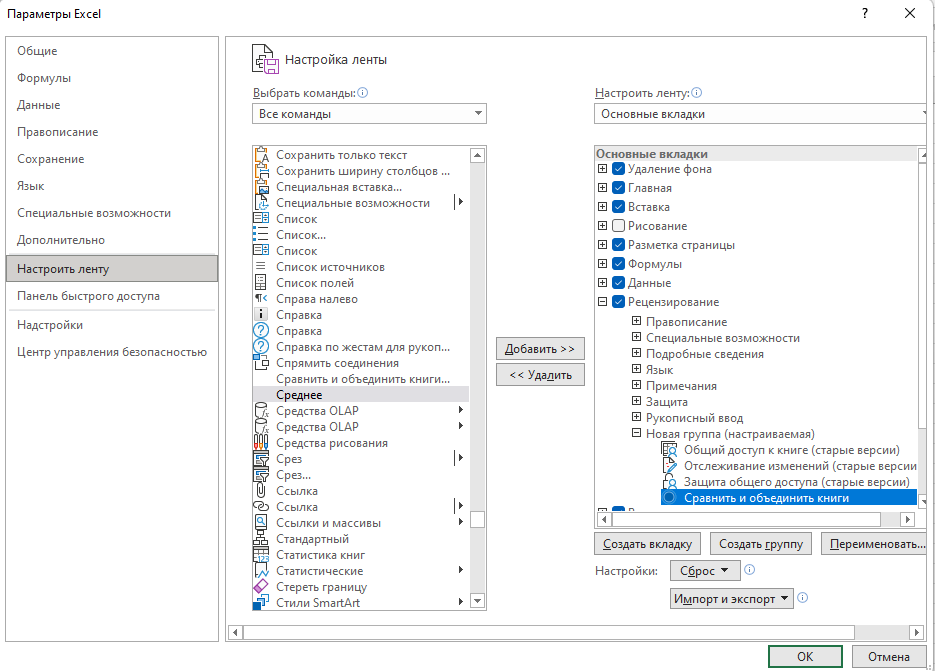Viewport: 935px width, 671px height.
Task: Open 'Центр управления безопасностью' category
Action: [112, 352]
